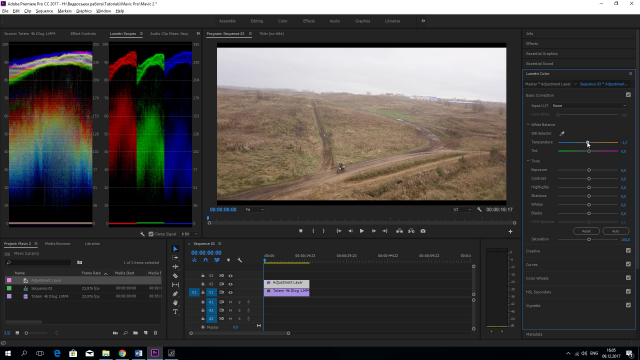This screenshot has height=360, width=640.
Task: Open Master clip dropdown in Lumetri
Action: [576, 84]
